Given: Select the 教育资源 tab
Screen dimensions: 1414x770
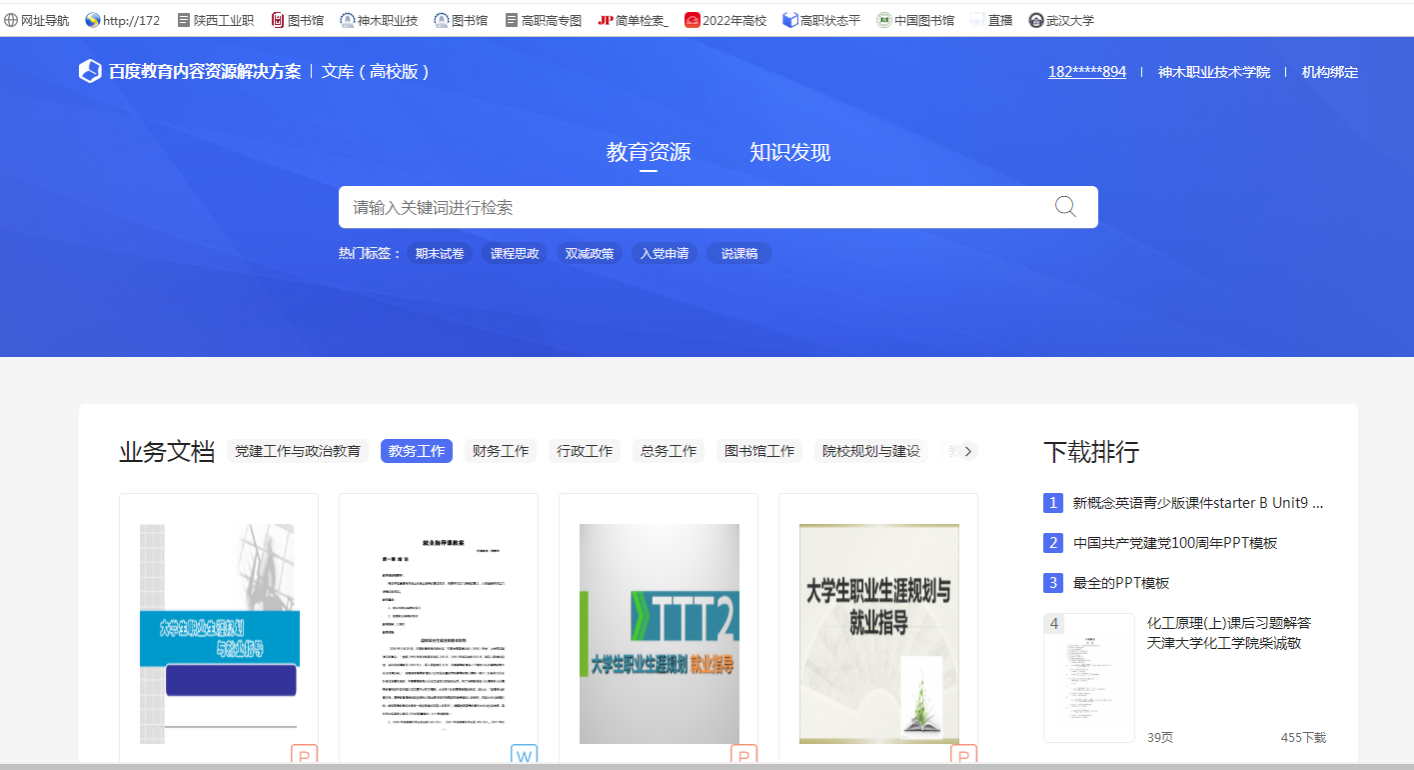Looking at the screenshot, I should 648,152.
